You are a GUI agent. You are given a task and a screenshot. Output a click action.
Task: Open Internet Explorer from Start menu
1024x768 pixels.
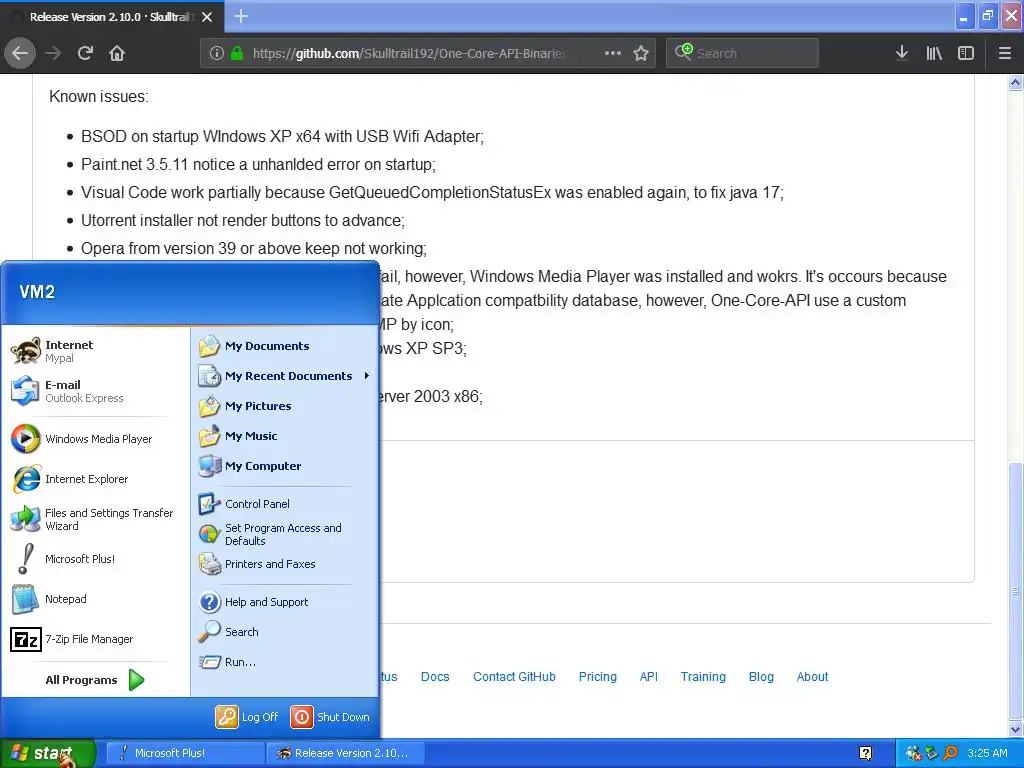[89, 479]
